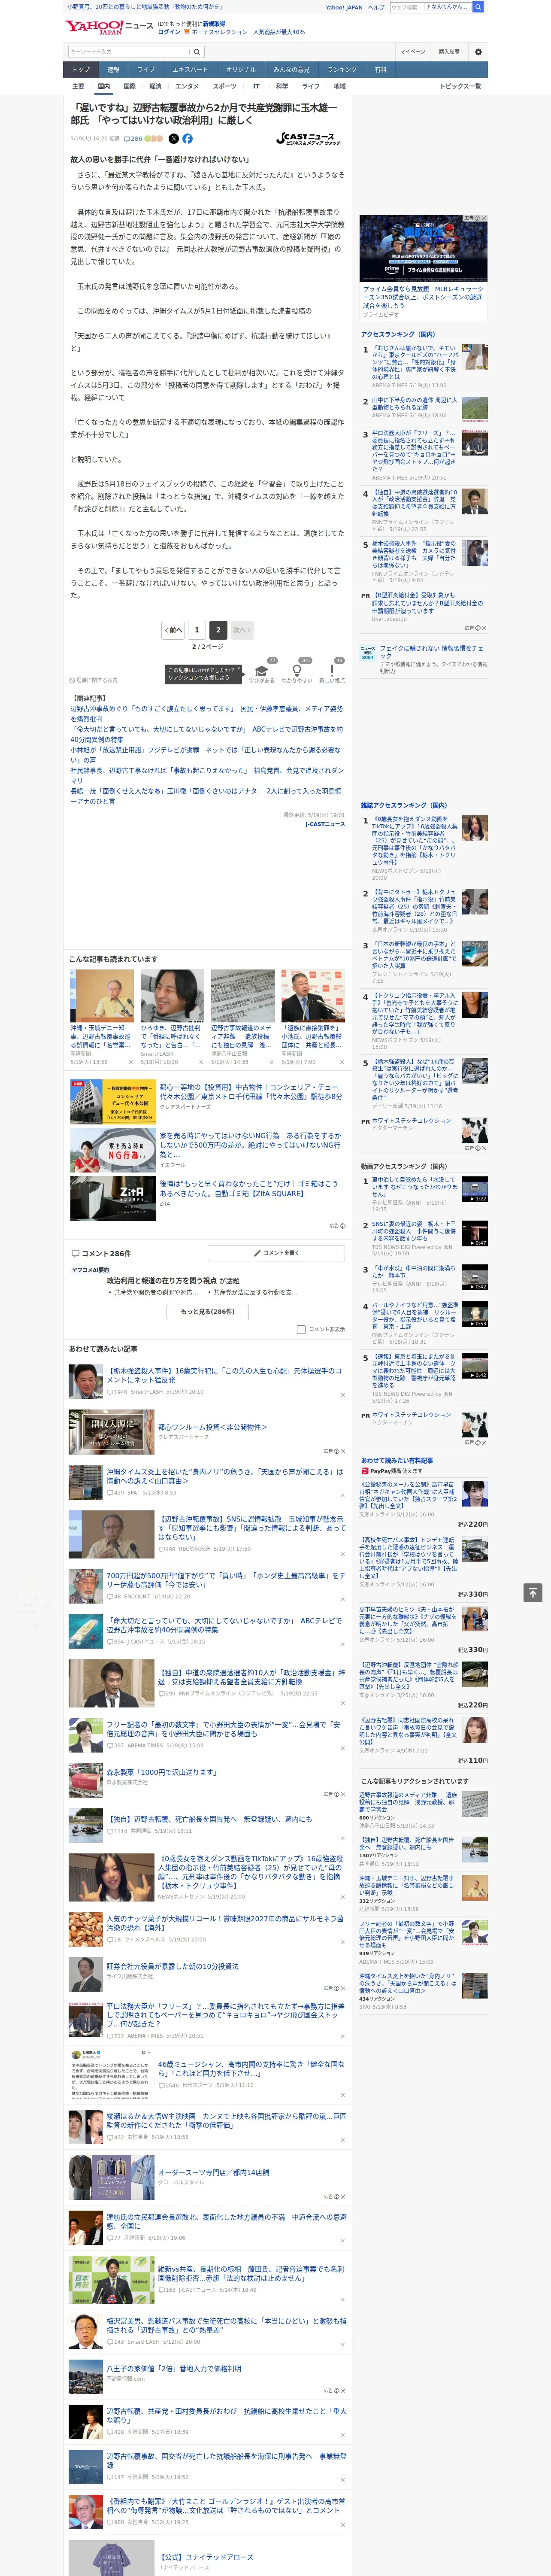
Task: Click the 新しい視点 exclamation reaction
Action: (x=332, y=673)
